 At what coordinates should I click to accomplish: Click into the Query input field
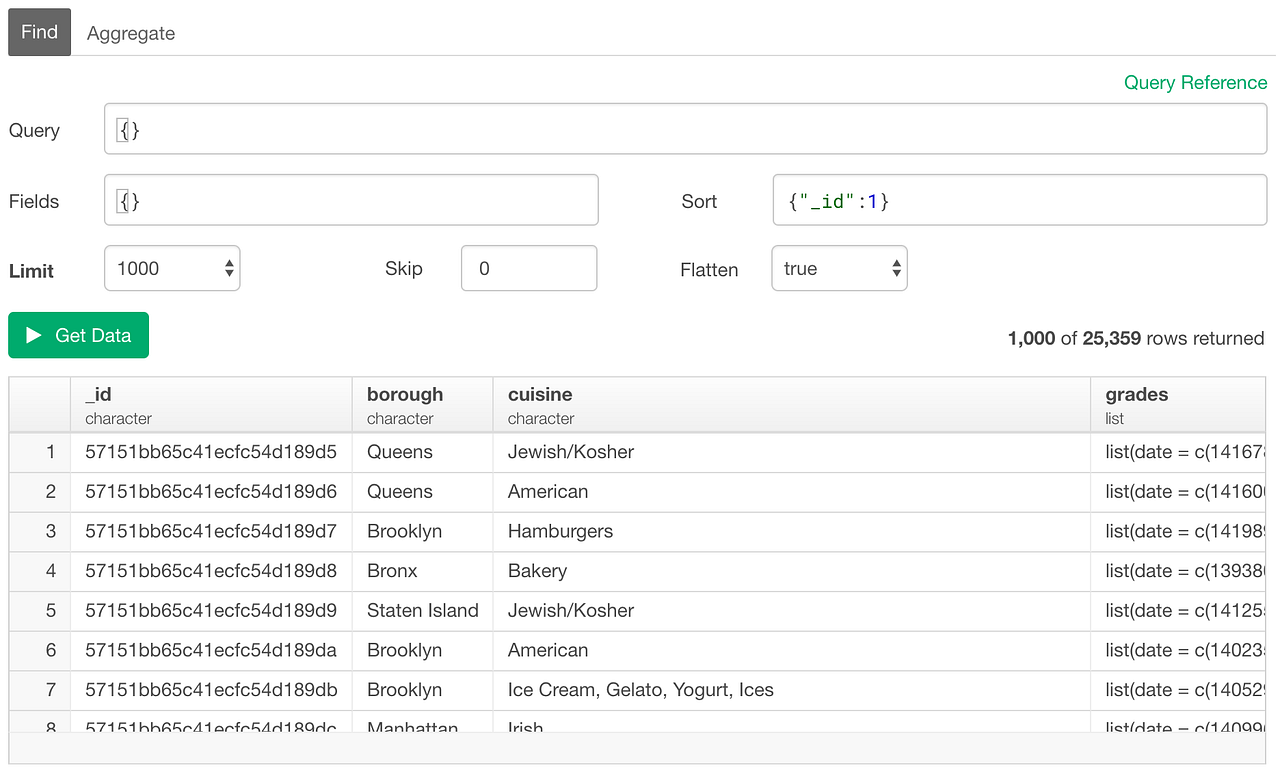[x=685, y=130]
